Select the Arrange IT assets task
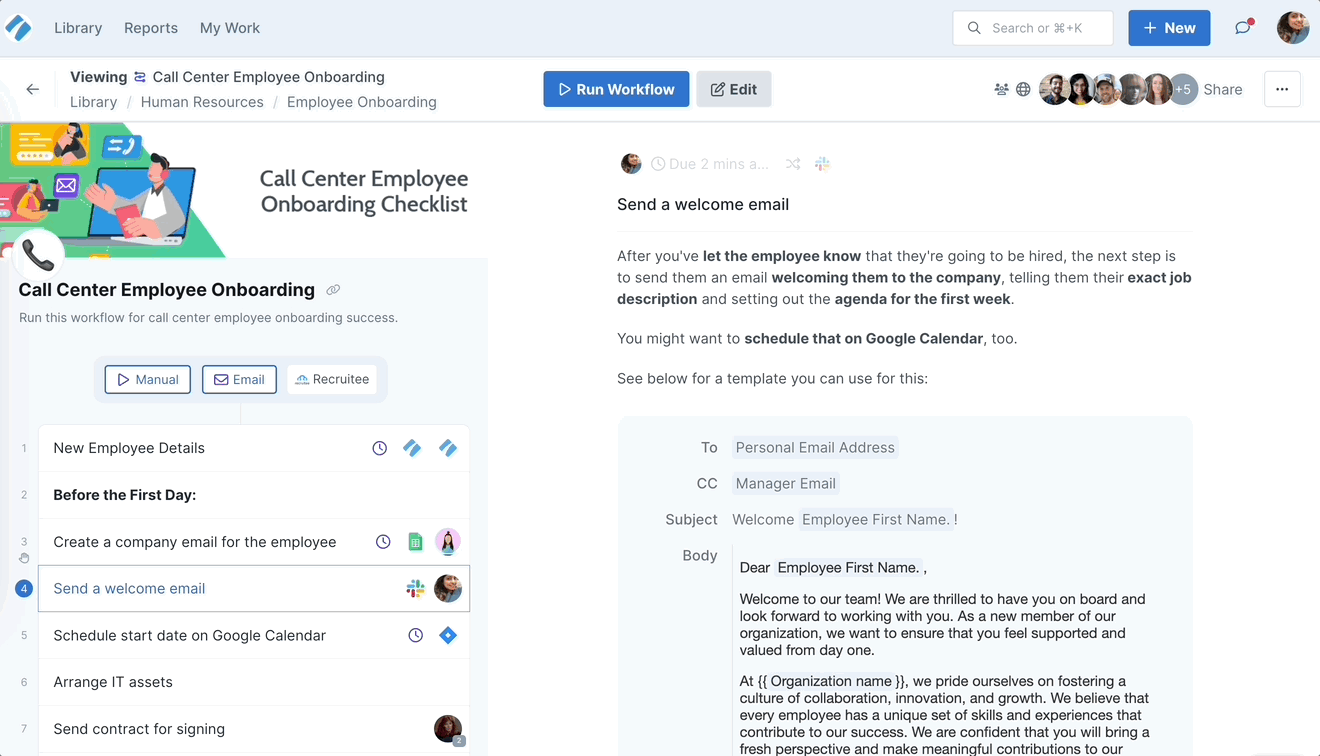Viewport: 1320px width, 756px height. (x=113, y=682)
